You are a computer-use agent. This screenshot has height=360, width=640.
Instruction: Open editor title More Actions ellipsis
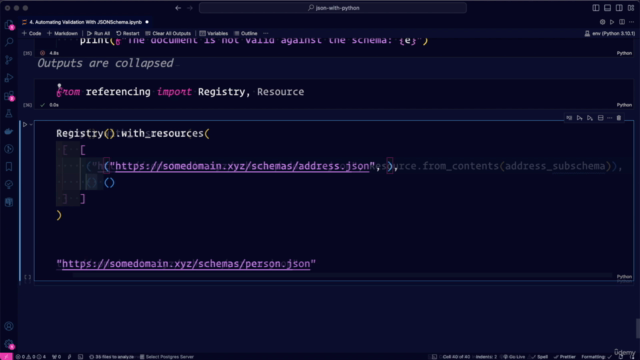coord(631,22)
